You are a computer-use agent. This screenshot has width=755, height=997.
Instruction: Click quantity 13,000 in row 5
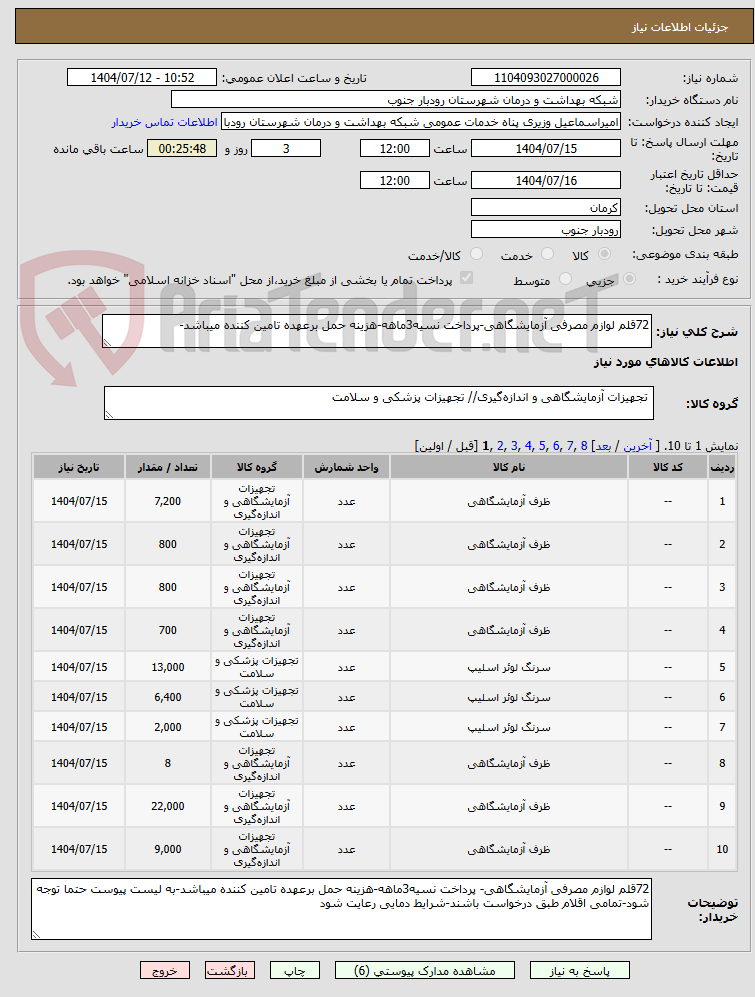point(168,667)
